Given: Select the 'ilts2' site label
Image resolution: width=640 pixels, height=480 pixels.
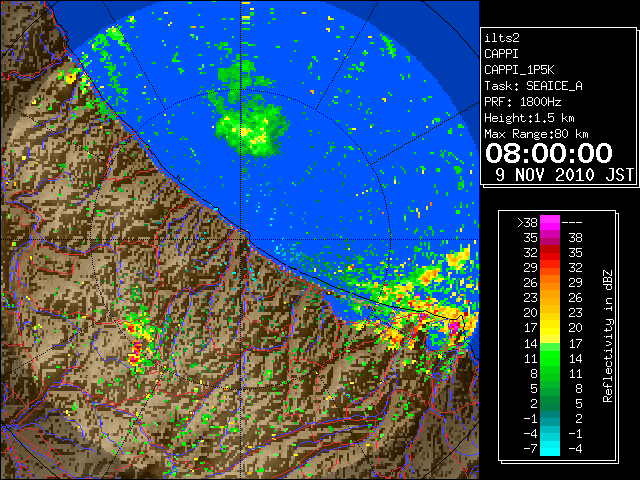Looking at the screenshot, I should (502, 38).
